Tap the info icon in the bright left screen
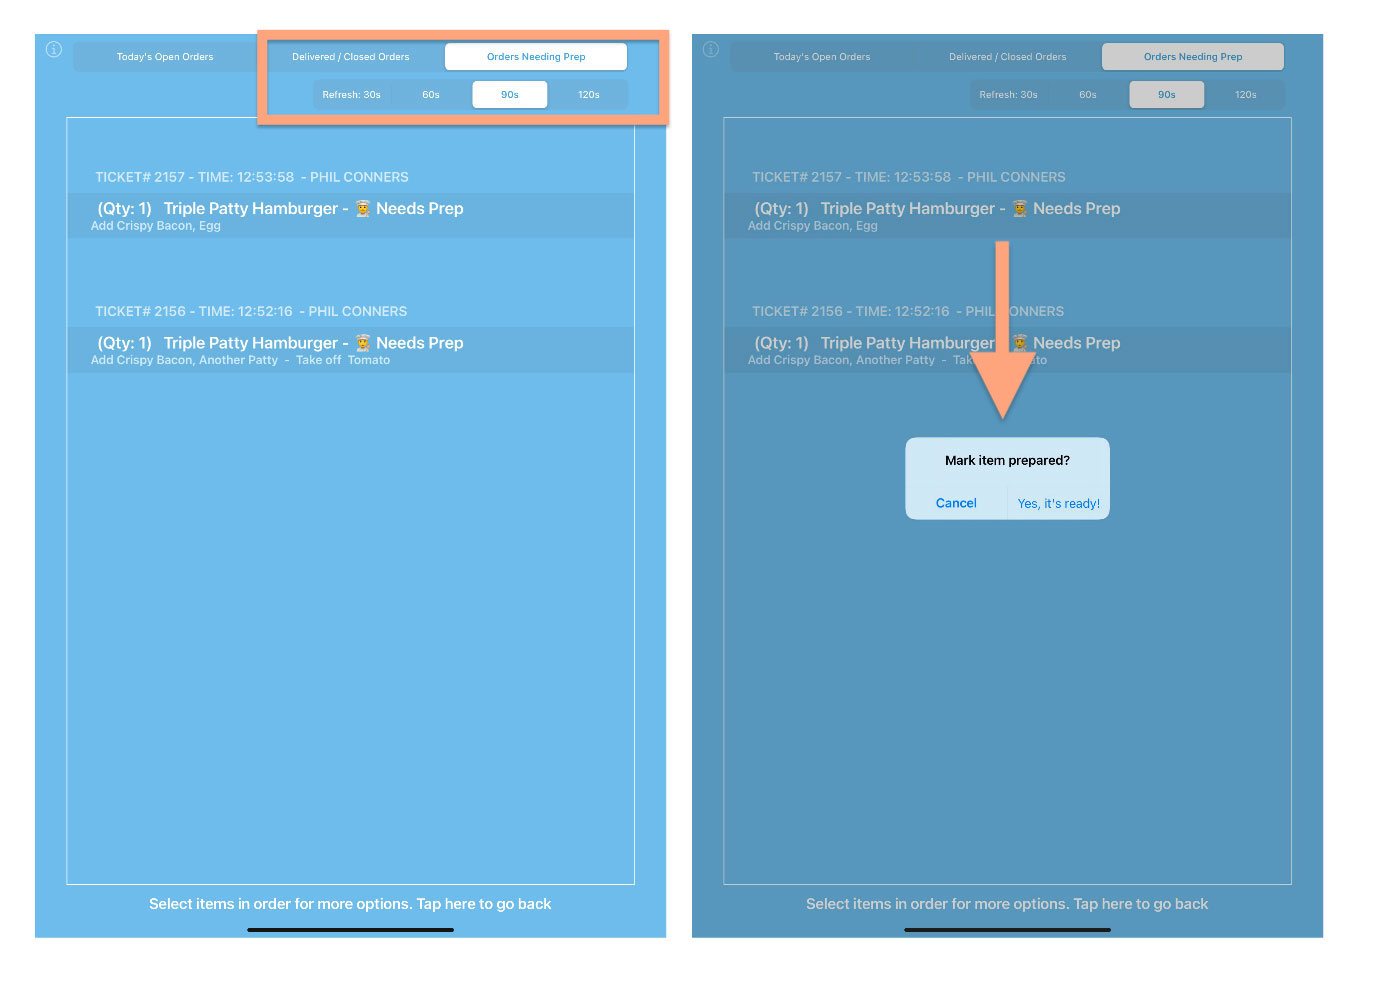Screen dimensions: 1375x1003 (54, 49)
